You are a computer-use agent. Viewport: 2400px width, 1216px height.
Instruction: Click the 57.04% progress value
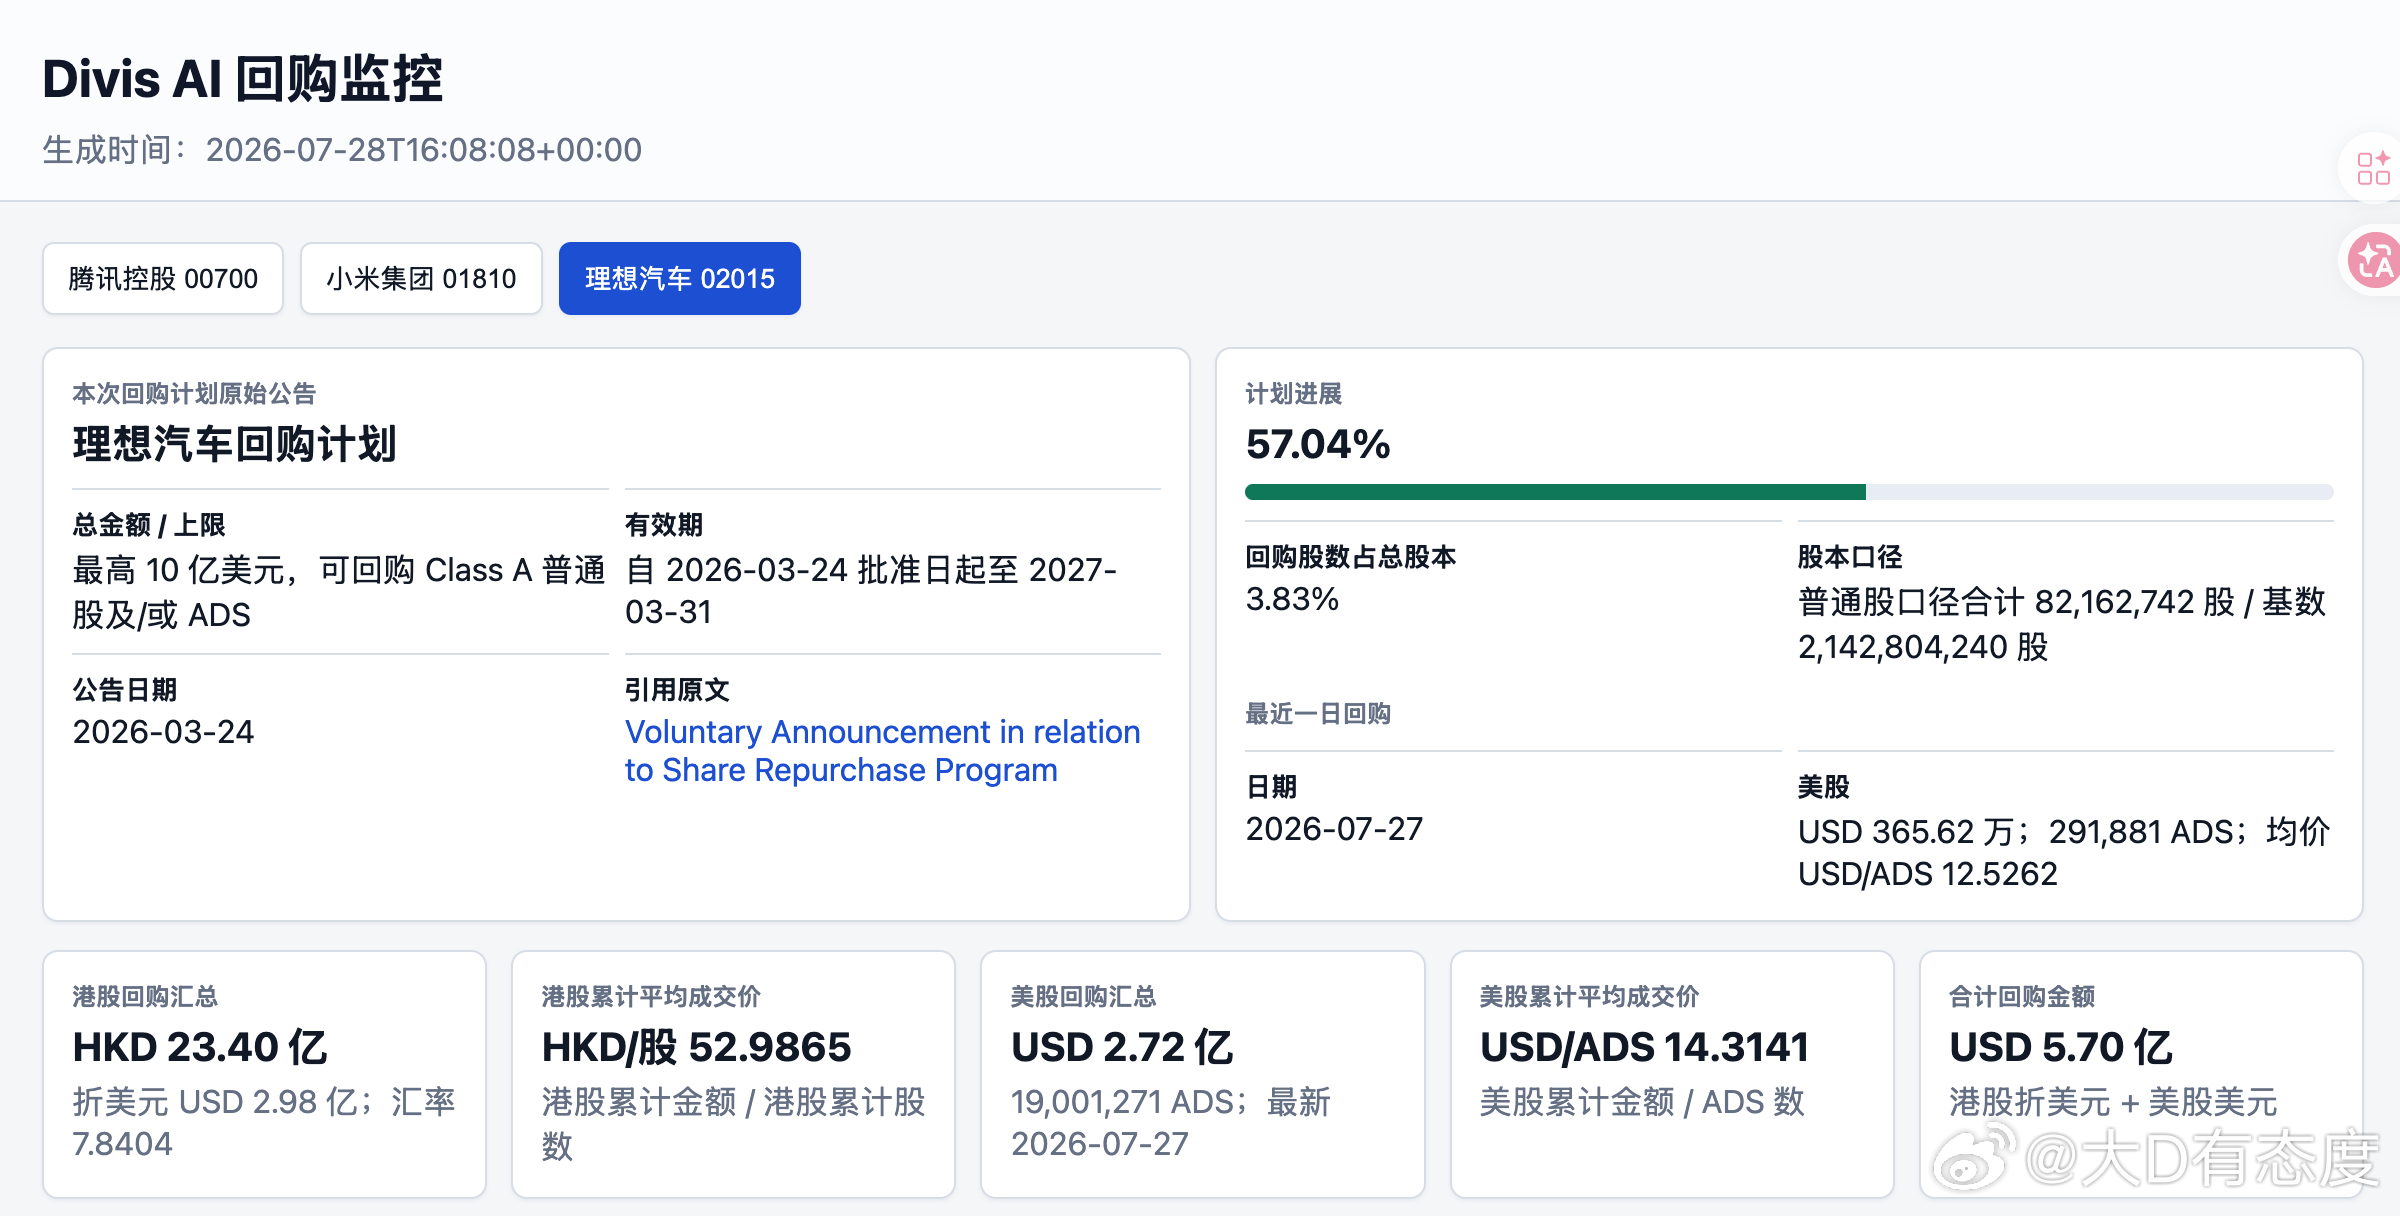click(x=1318, y=444)
